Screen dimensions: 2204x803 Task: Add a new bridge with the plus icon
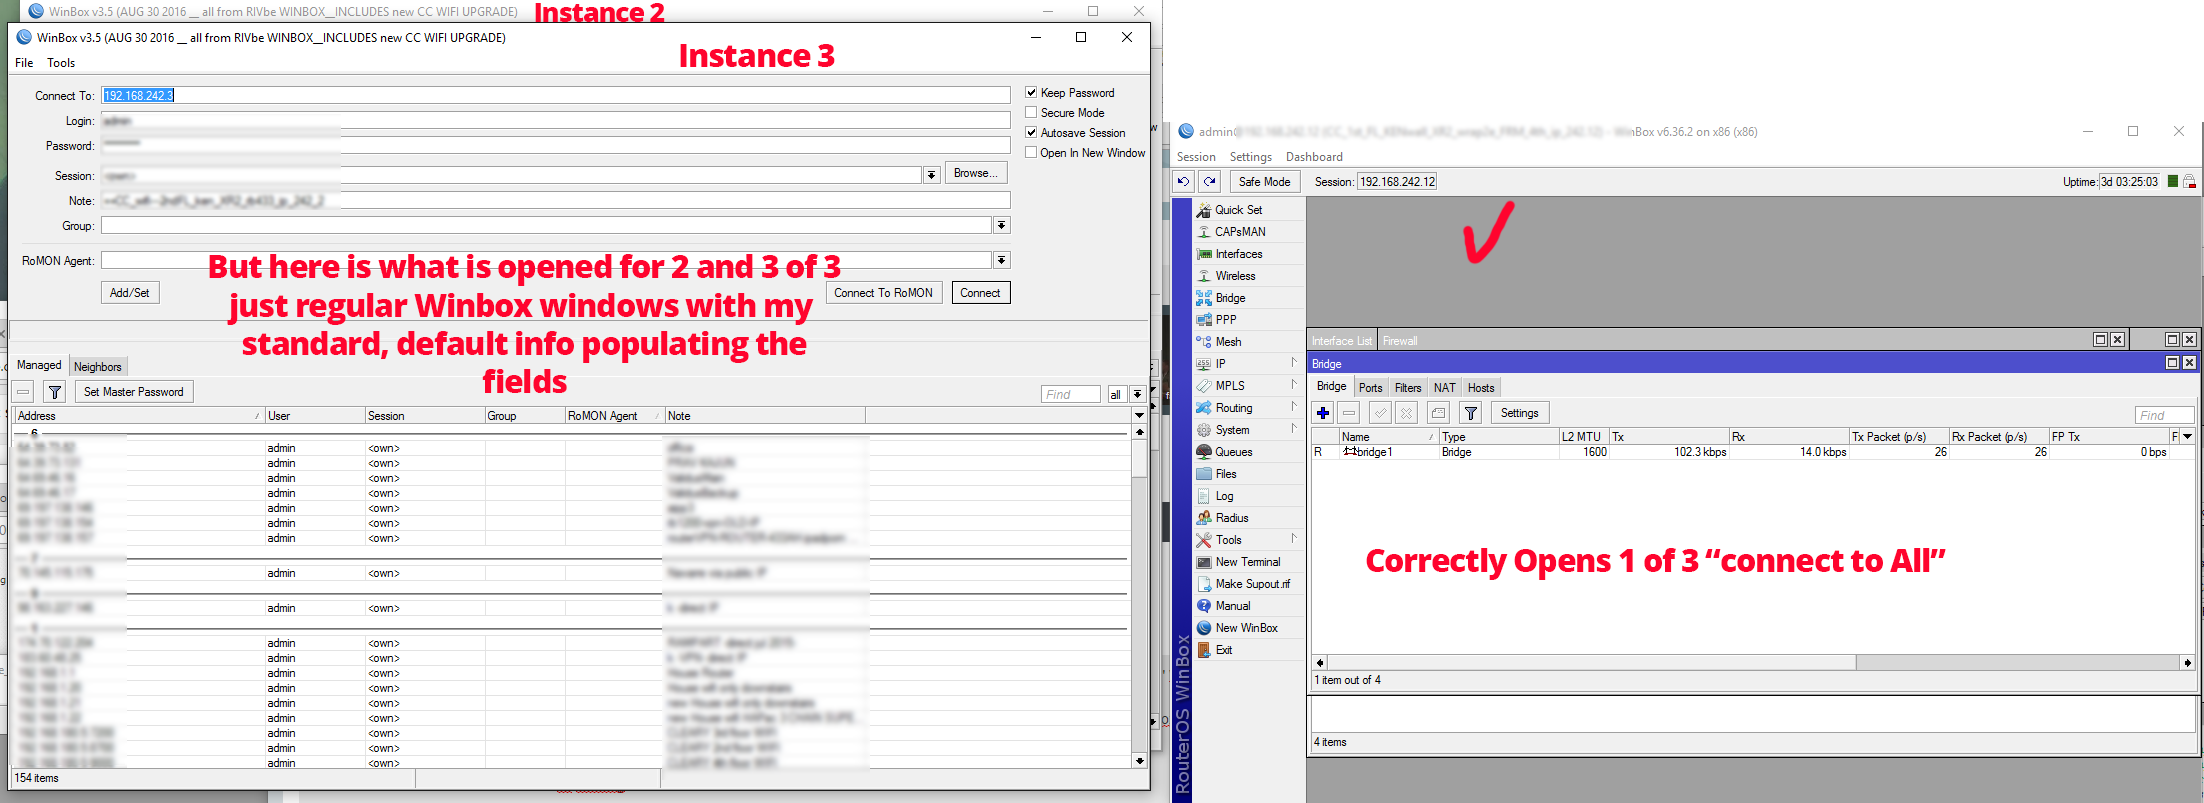pyautogui.click(x=1323, y=413)
